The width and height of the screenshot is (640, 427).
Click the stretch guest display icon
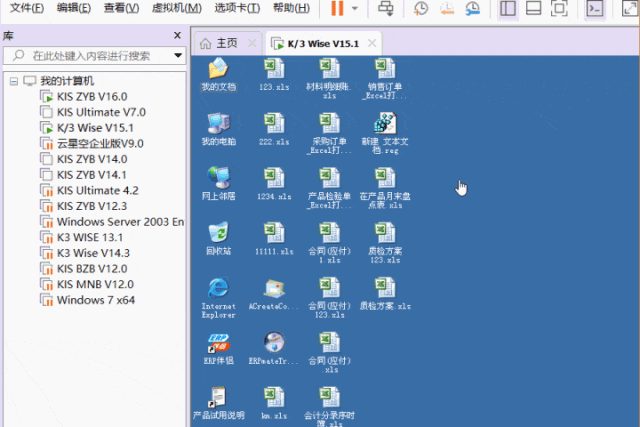[630, 8]
